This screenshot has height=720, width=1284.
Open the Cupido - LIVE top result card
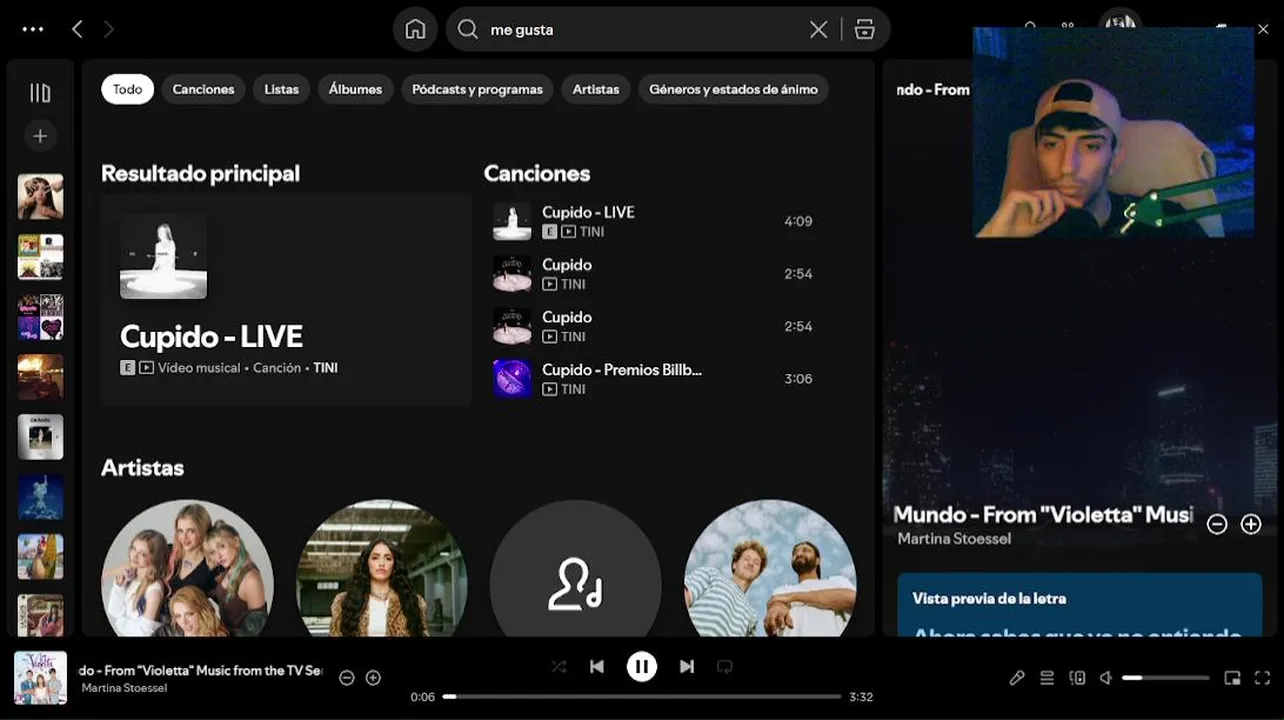pos(286,300)
